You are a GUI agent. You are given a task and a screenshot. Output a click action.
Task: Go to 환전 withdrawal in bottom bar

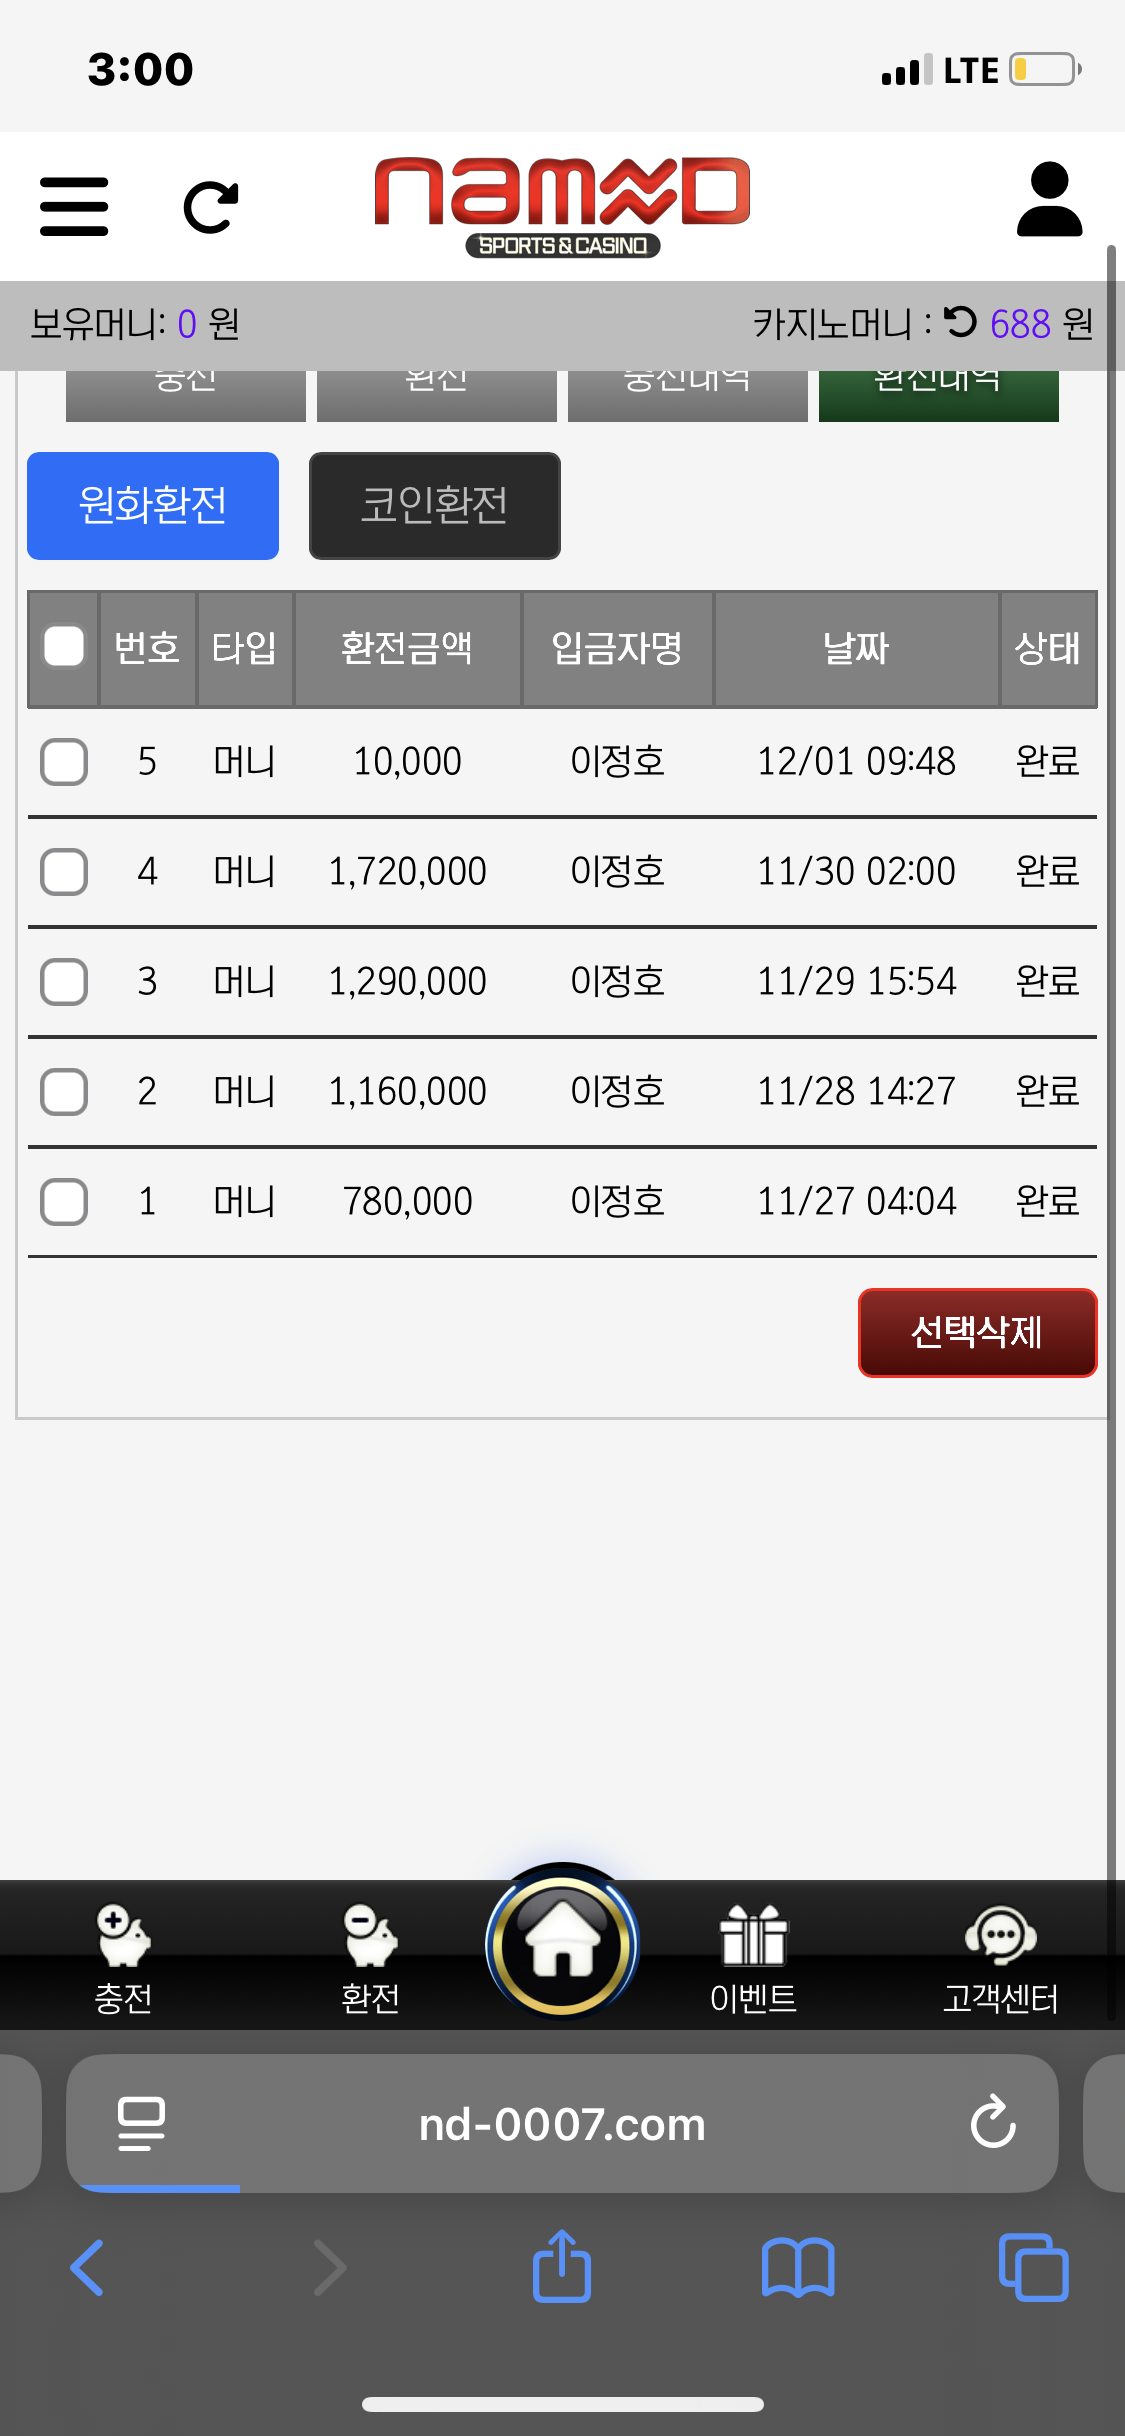click(370, 1958)
